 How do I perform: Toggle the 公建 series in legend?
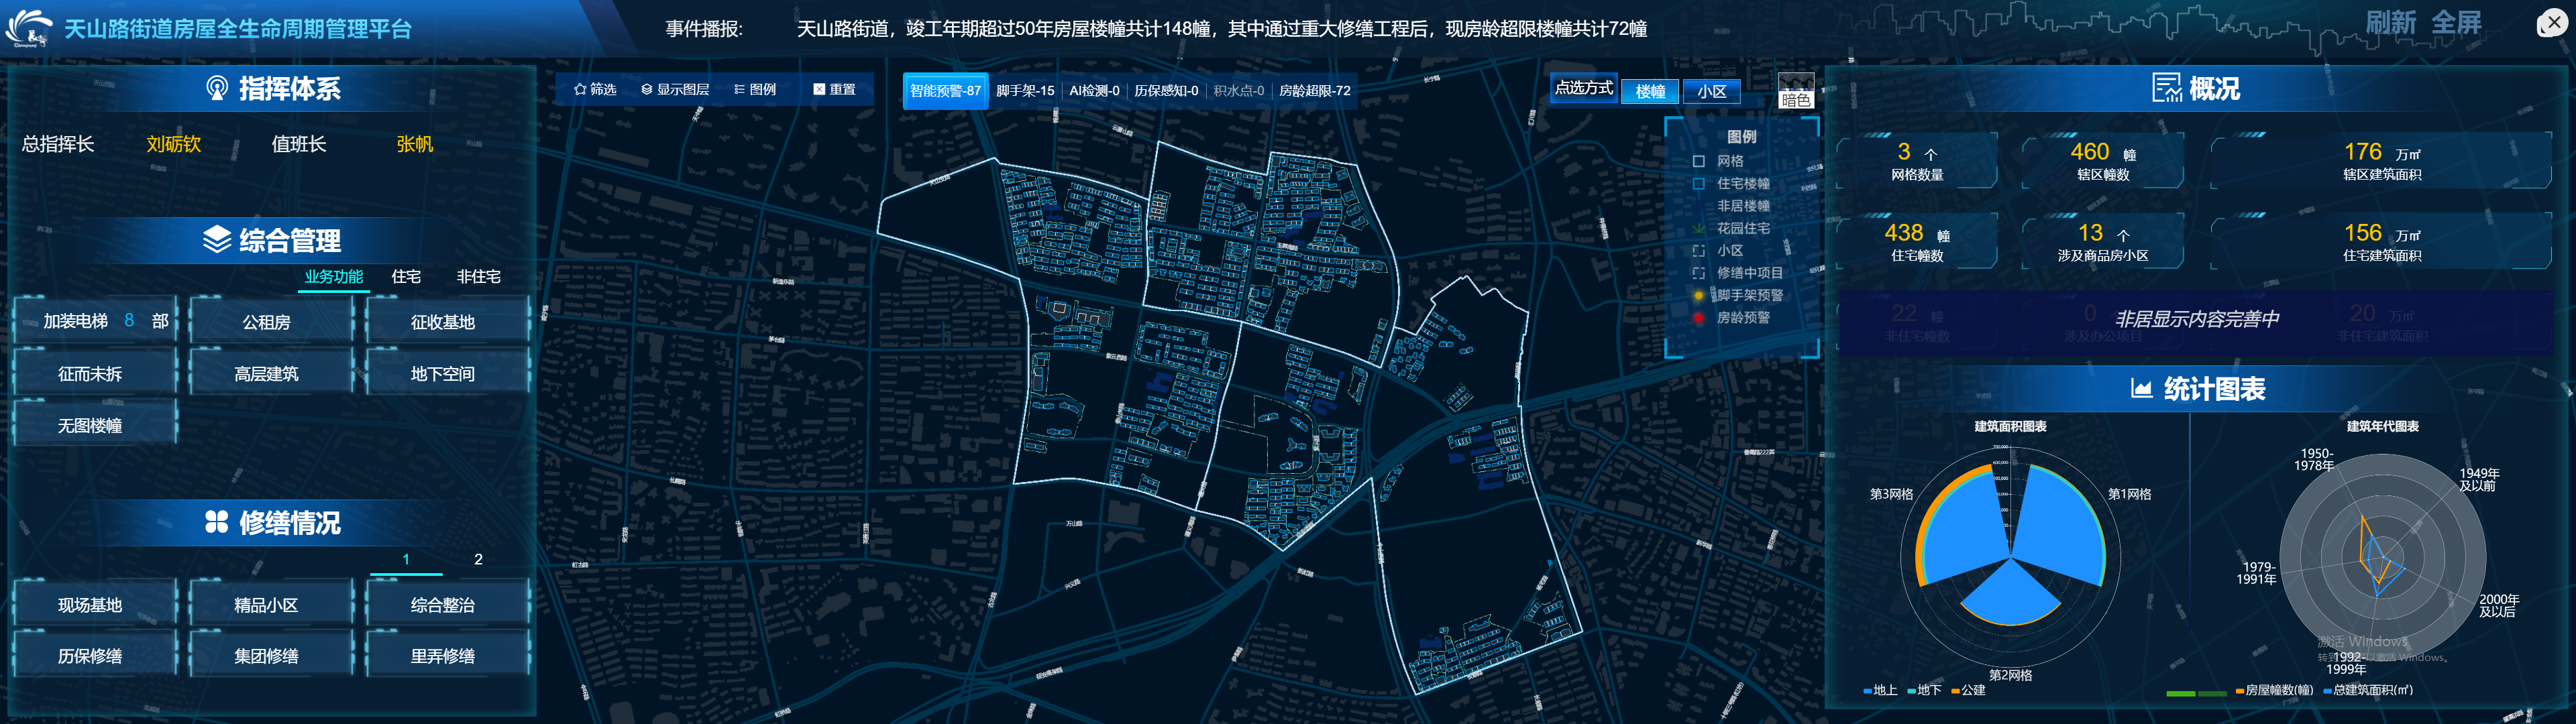click(x=1968, y=690)
